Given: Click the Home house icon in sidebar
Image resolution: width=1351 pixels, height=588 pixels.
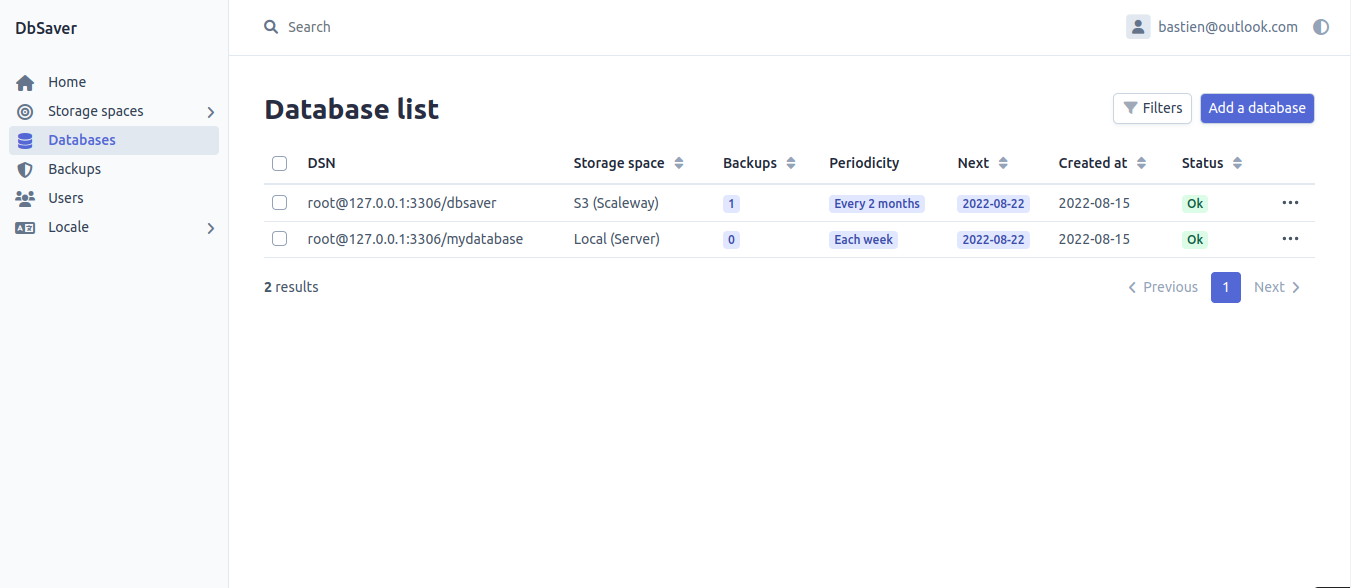Looking at the screenshot, I should (x=25, y=83).
